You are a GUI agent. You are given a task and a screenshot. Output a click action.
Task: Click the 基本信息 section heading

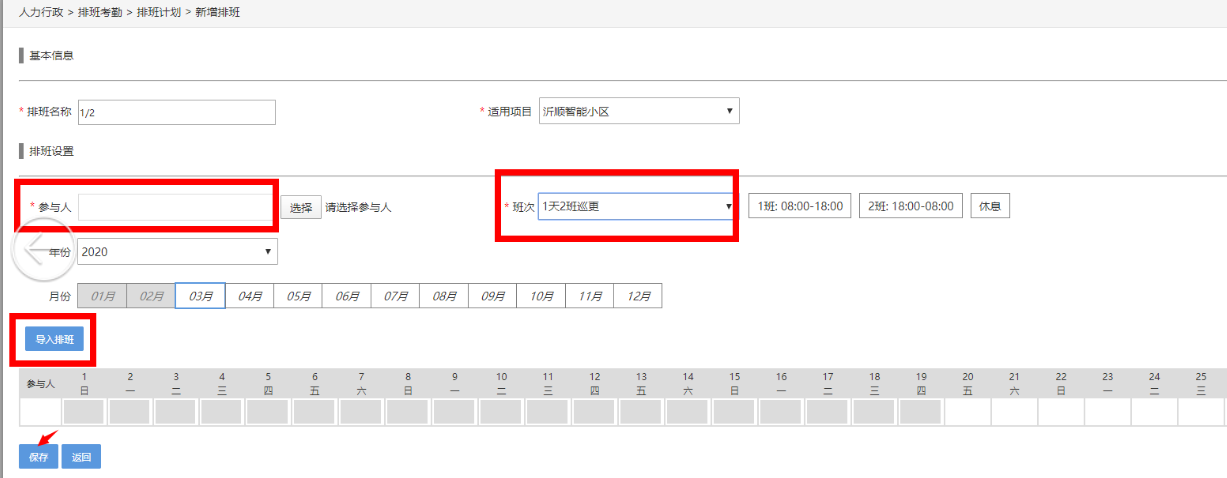(x=51, y=55)
